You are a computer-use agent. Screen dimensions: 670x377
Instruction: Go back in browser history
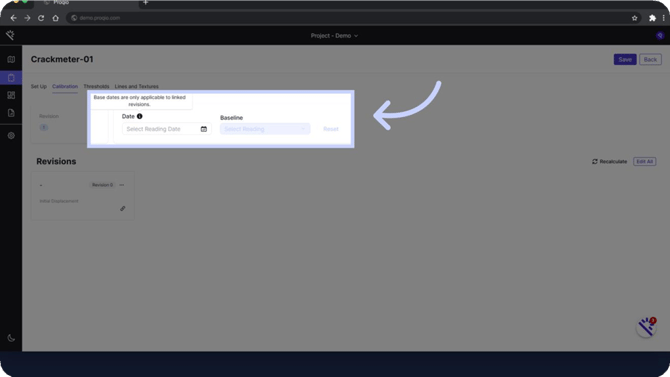tap(13, 18)
